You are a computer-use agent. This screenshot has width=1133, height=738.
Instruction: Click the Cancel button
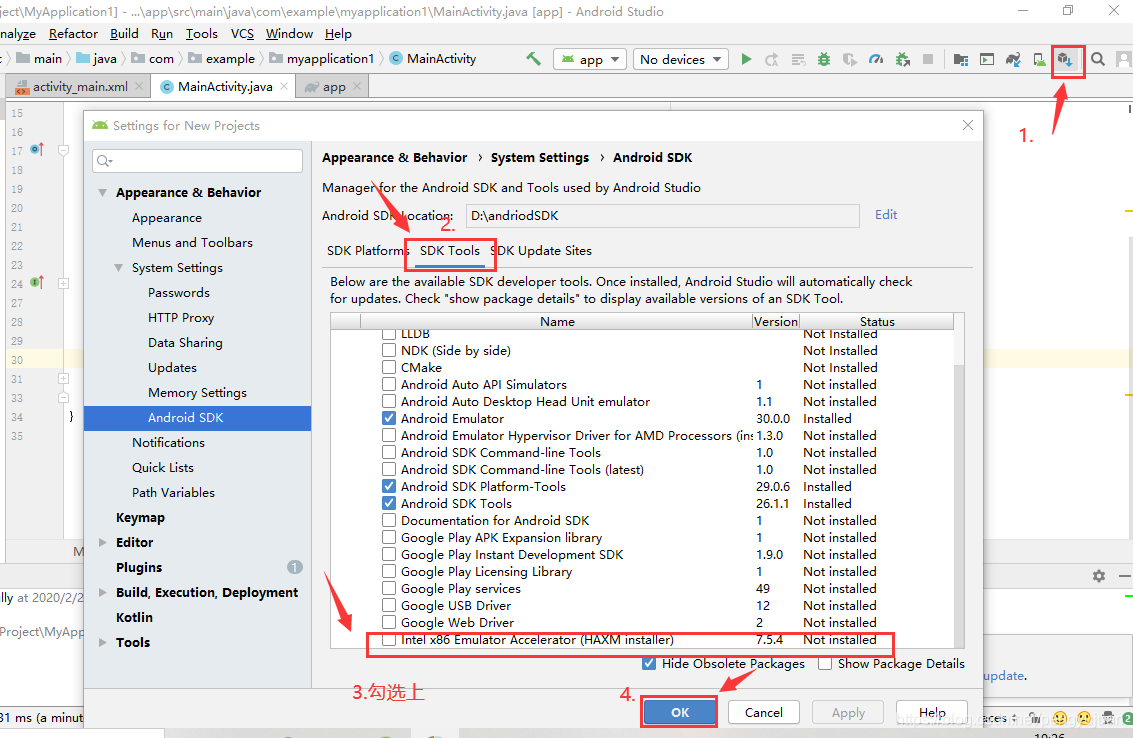tap(764, 713)
